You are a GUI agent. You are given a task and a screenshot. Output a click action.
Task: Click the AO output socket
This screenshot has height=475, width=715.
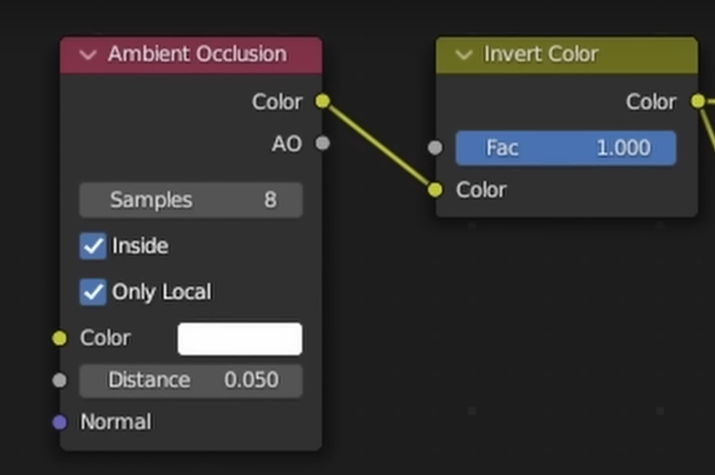pos(322,143)
